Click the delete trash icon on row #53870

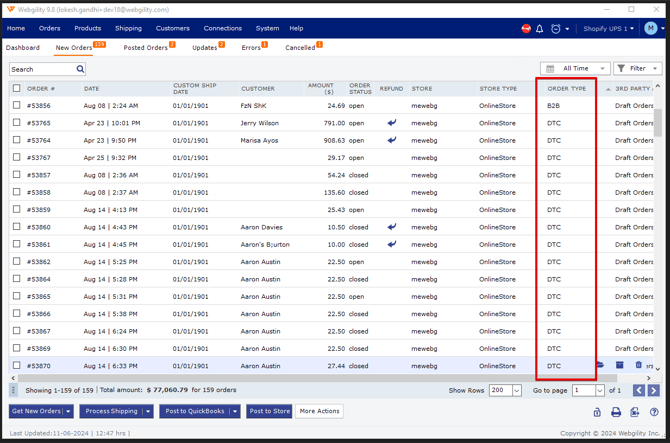(x=639, y=366)
